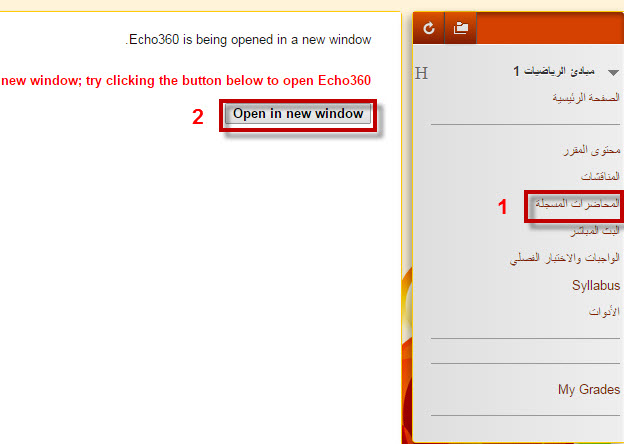Image resolution: width=624 pixels, height=444 pixels.
Task: Click the red Echo360 warning text
Action: (186, 80)
